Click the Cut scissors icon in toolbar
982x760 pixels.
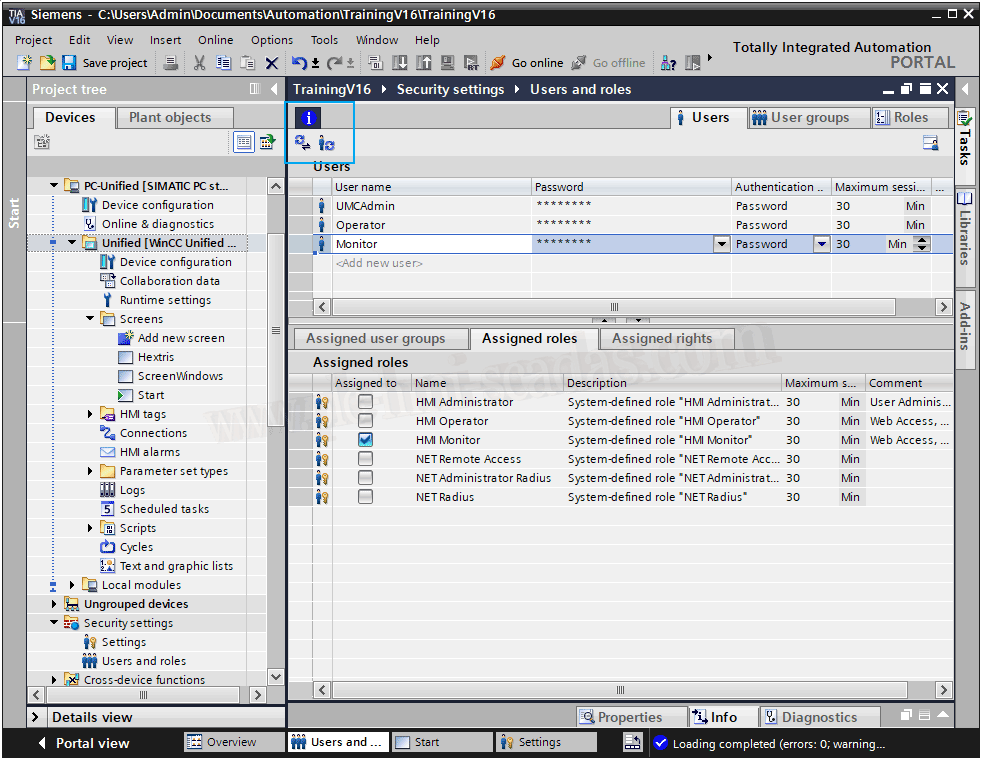(x=199, y=63)
